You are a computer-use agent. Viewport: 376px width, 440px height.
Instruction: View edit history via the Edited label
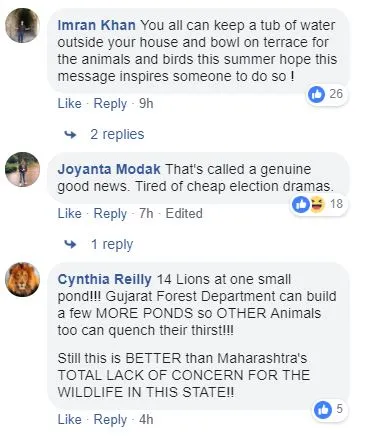(x=184, y=213)
